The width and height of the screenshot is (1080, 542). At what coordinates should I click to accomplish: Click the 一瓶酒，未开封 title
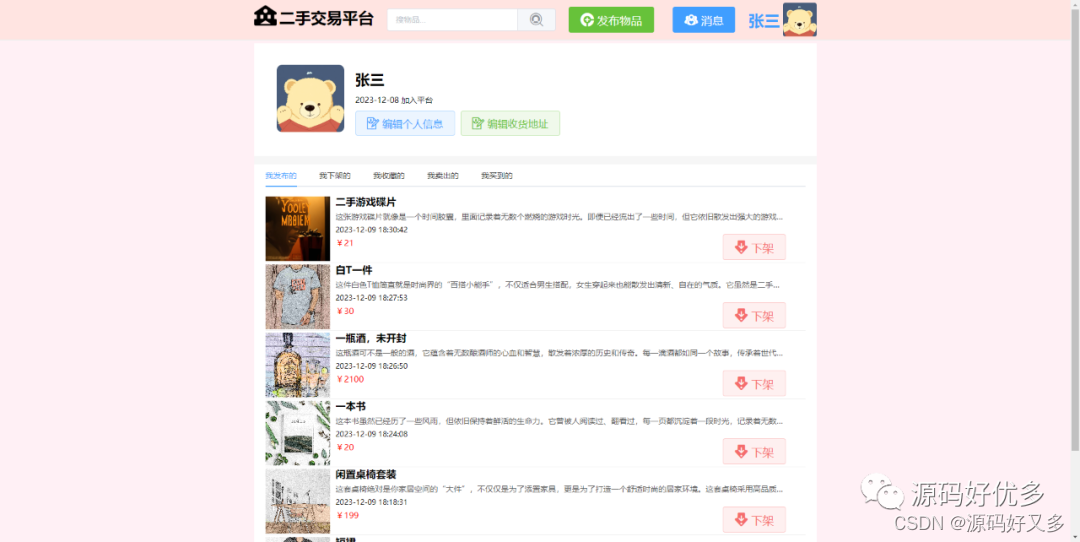pos(371,338)
